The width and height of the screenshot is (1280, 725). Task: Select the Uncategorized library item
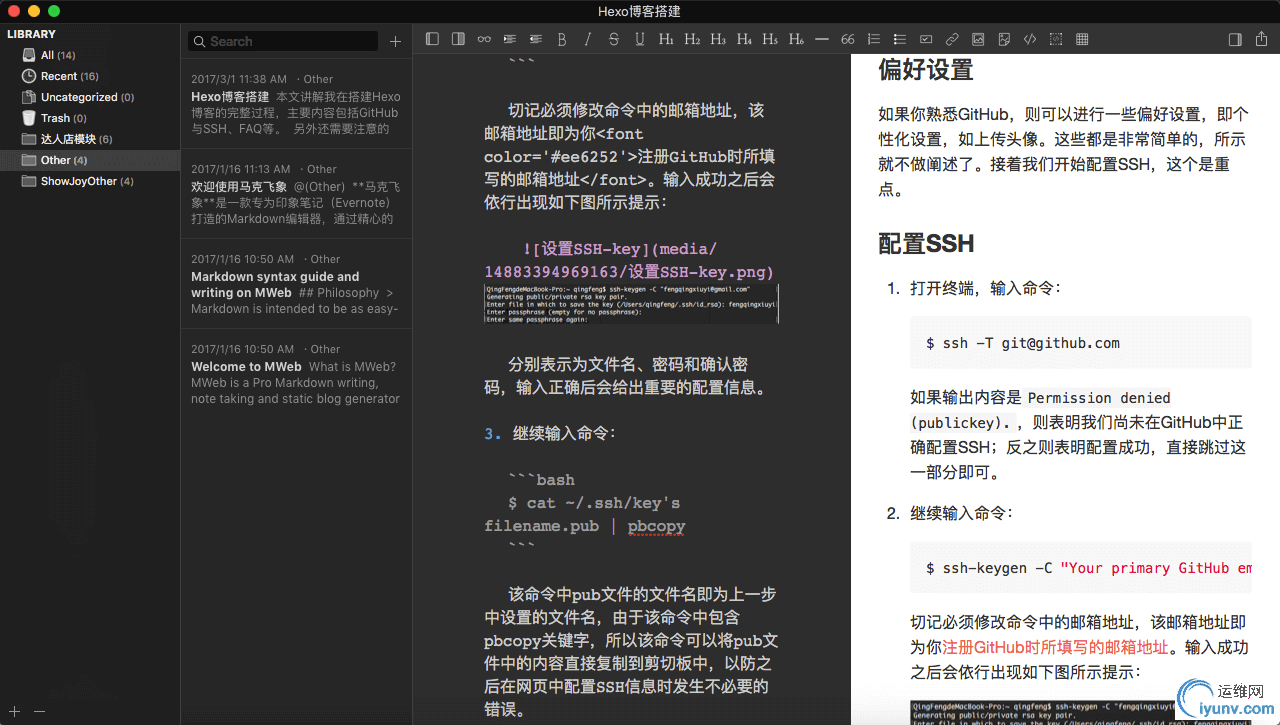90,97
